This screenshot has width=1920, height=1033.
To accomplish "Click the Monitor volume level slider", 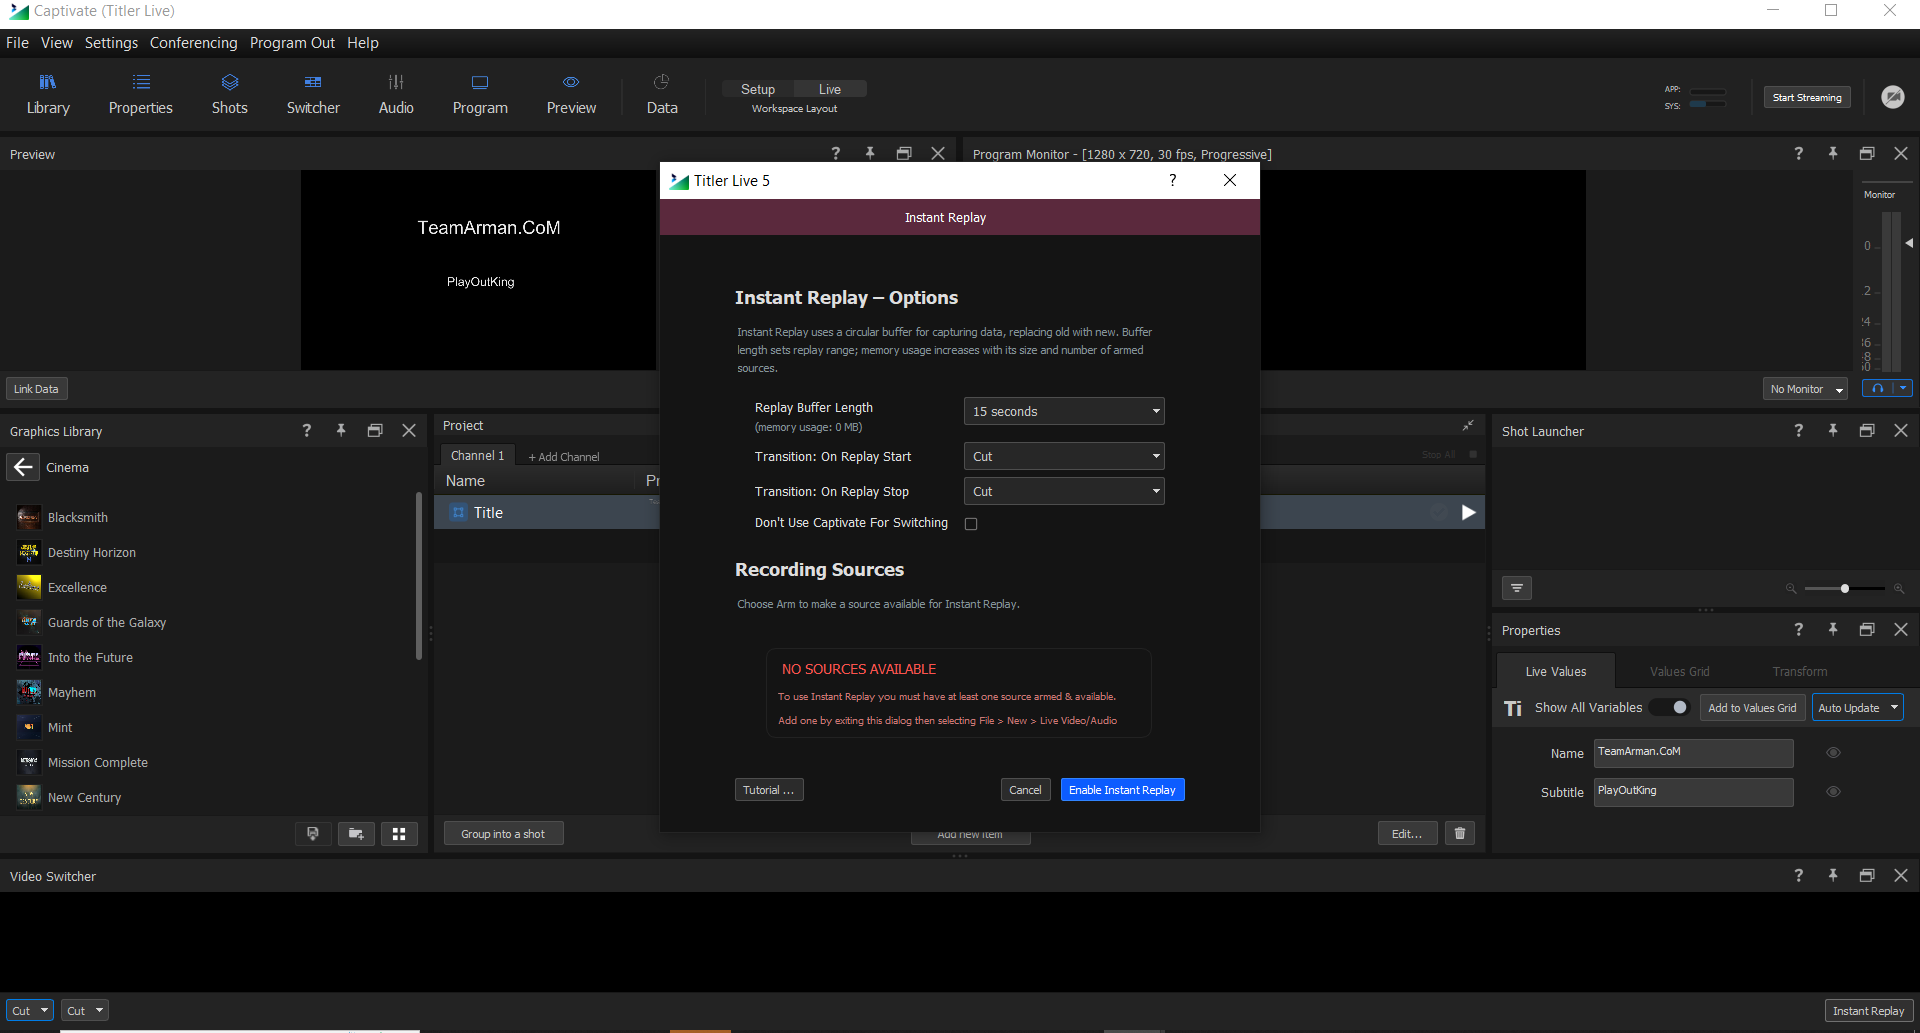I will [x=1909, y=243].
